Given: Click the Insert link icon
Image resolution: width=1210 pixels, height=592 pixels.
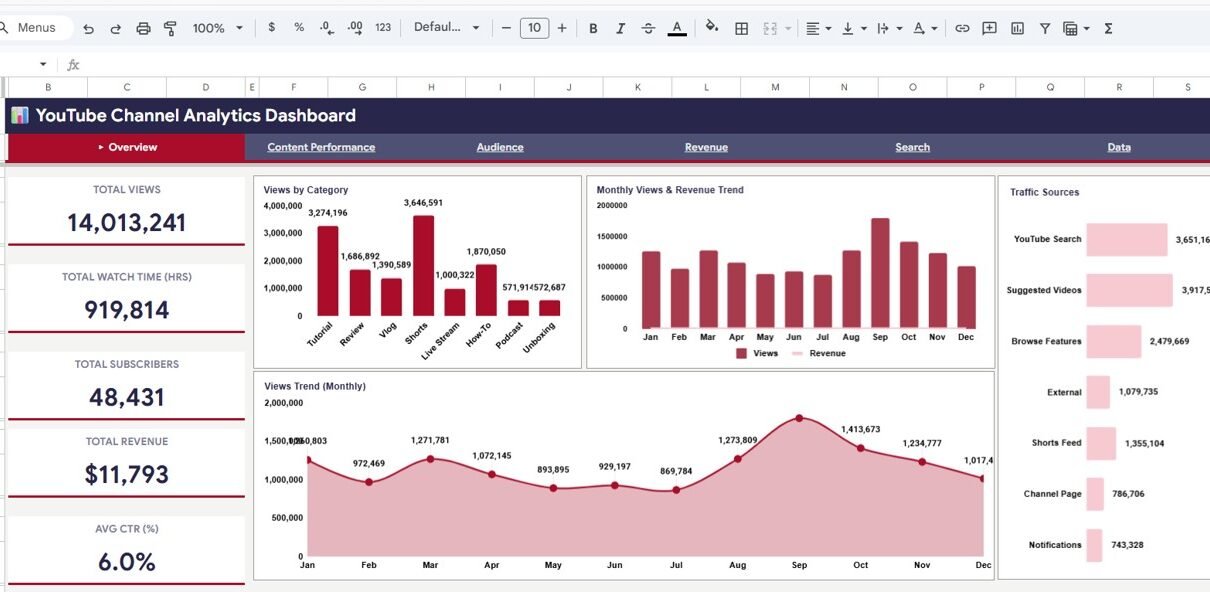Looking at the screenshot, I should [962, 28].
